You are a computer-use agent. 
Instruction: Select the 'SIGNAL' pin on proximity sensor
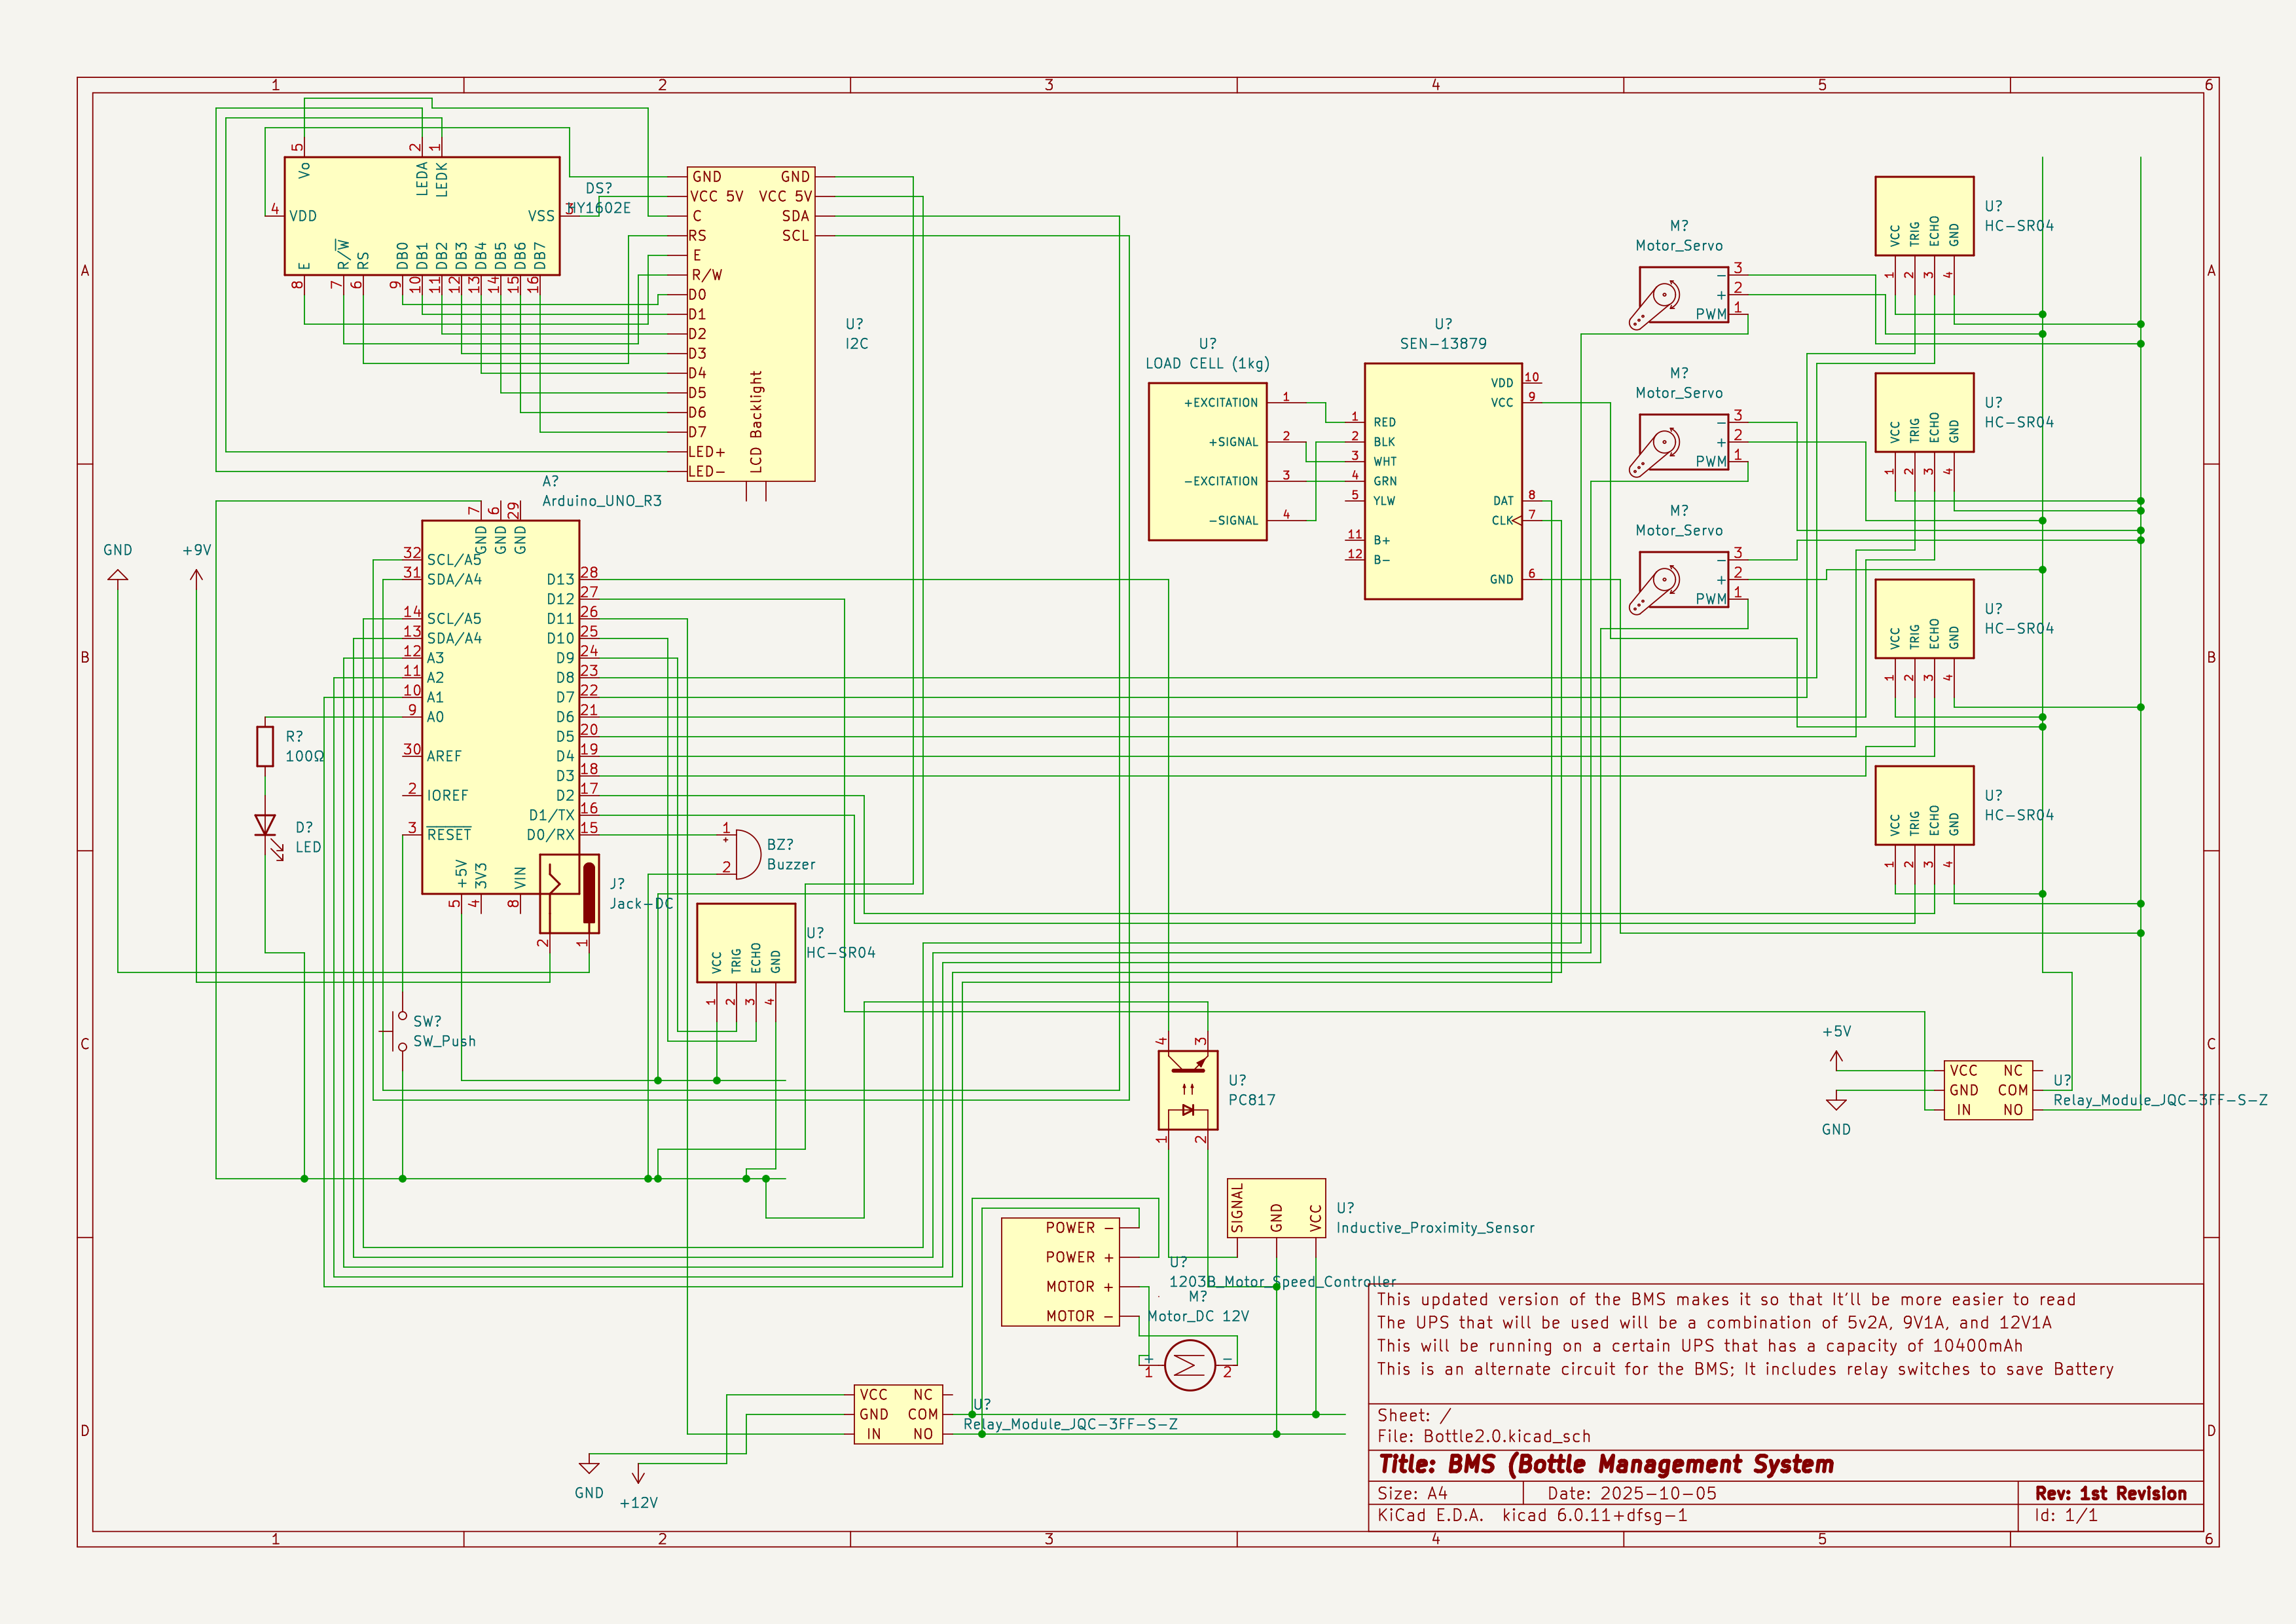1237,1208
